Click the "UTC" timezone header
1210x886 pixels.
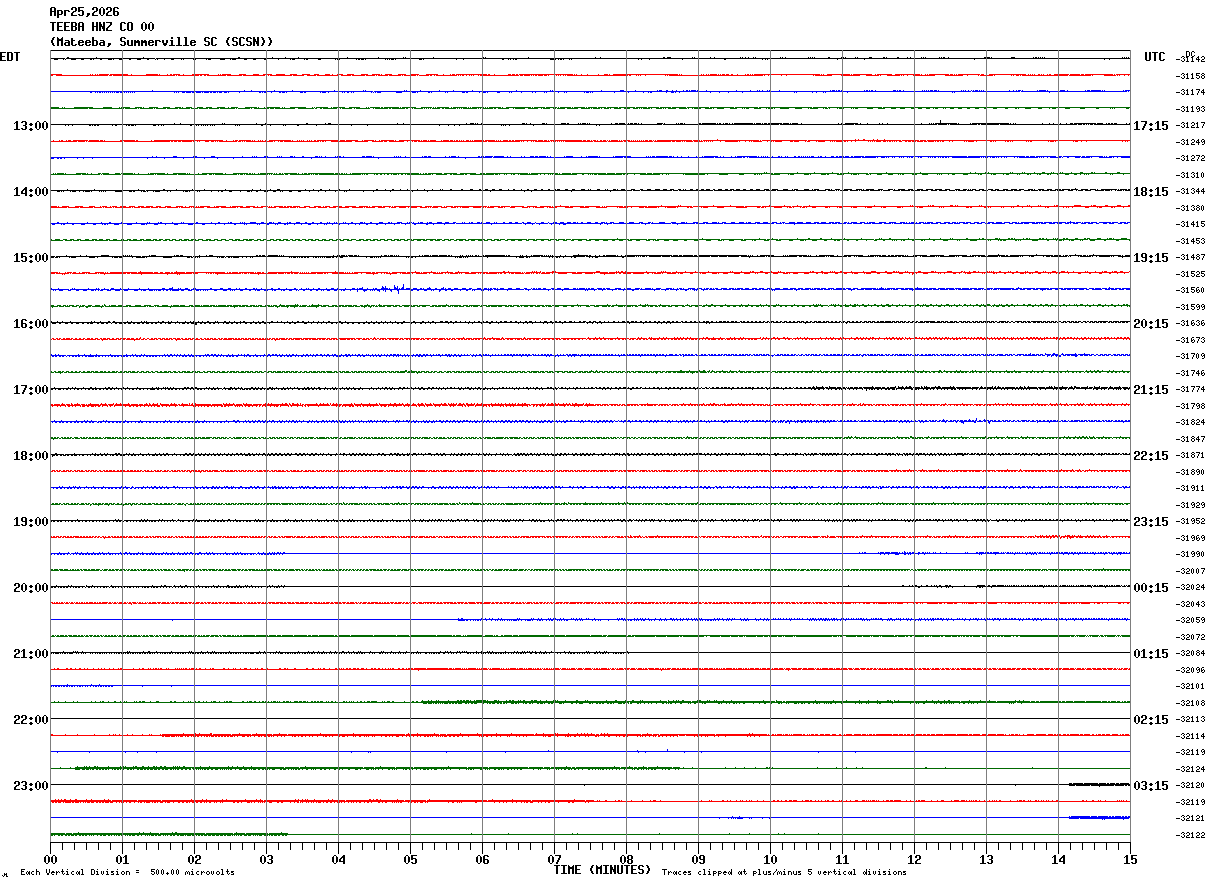coord(1155,57)
